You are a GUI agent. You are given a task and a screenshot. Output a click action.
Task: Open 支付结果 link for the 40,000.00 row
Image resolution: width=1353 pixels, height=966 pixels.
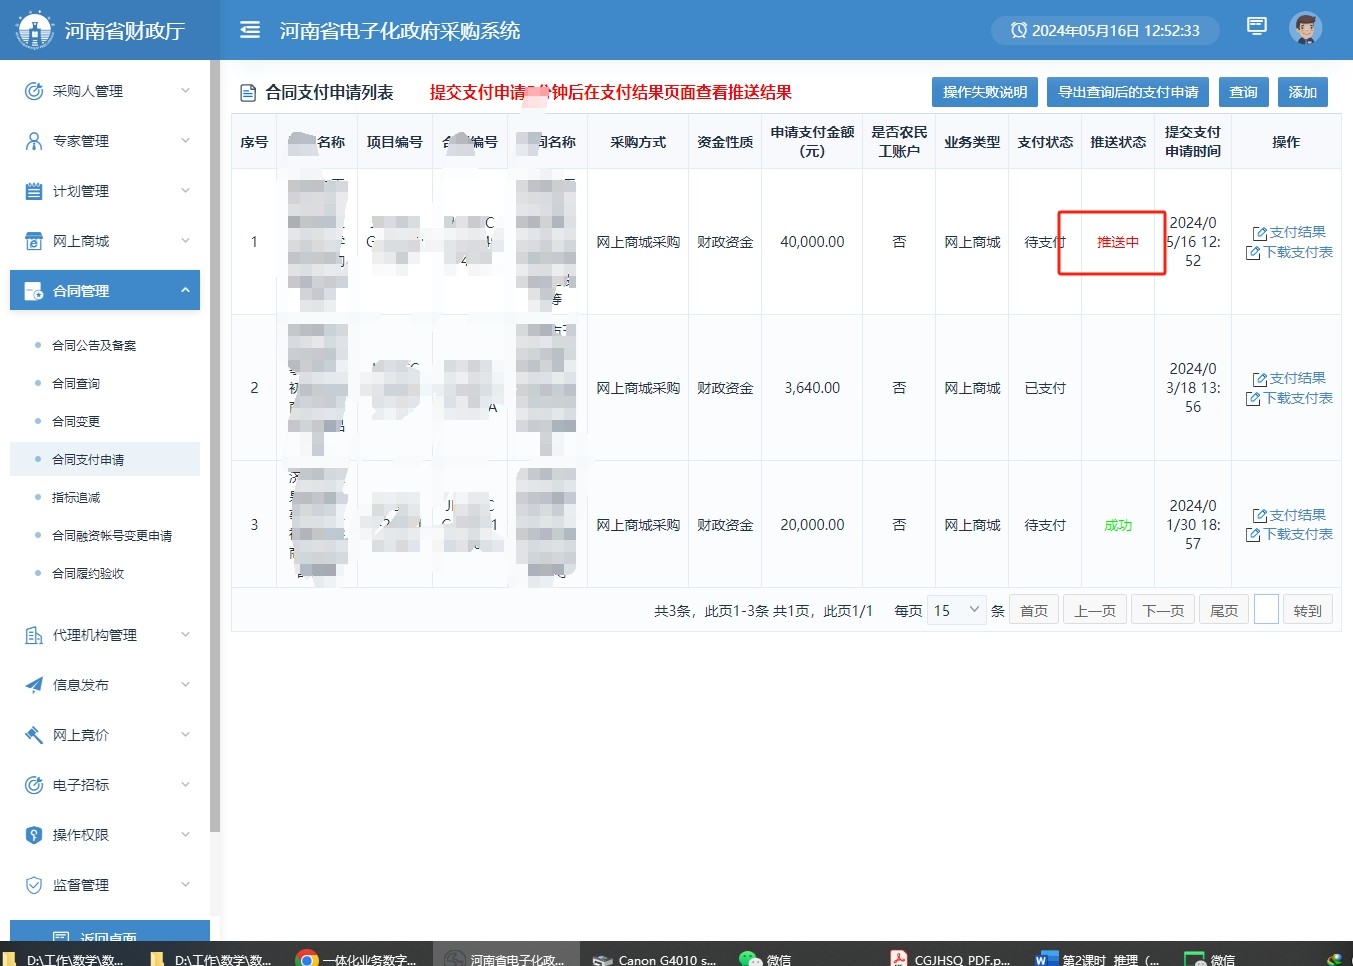pyautogui.click(x=1289, y=232)
